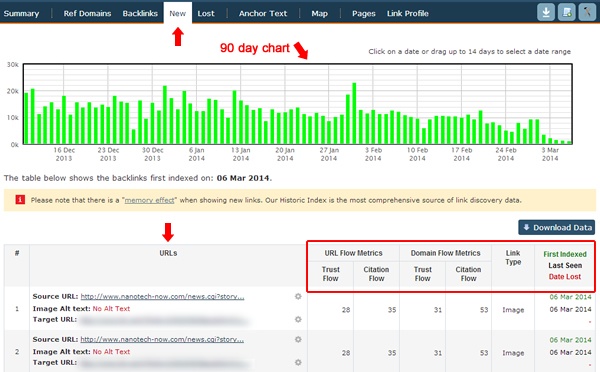Click row 2 red "No Alt Text" label

111,351
